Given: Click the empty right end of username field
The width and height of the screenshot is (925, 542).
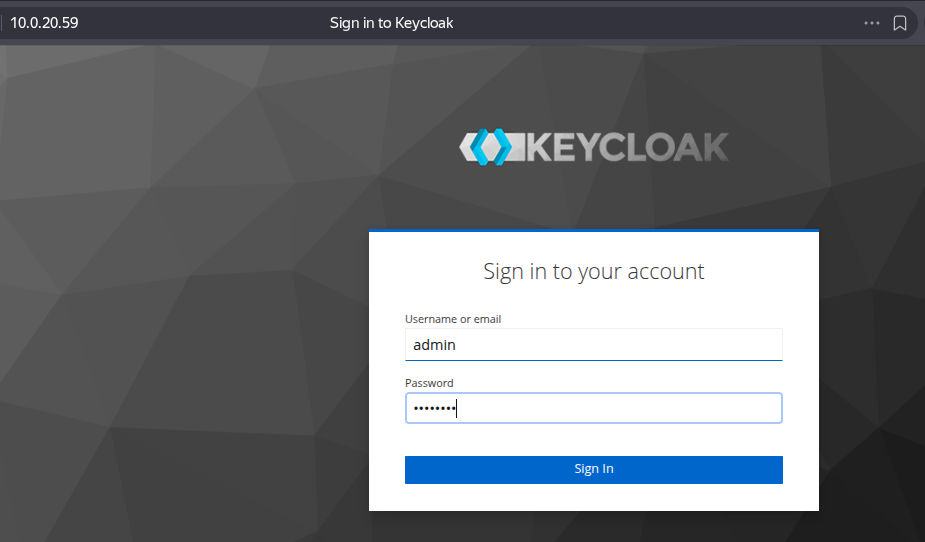Looking at the screenshot, I should pos(740,345).
